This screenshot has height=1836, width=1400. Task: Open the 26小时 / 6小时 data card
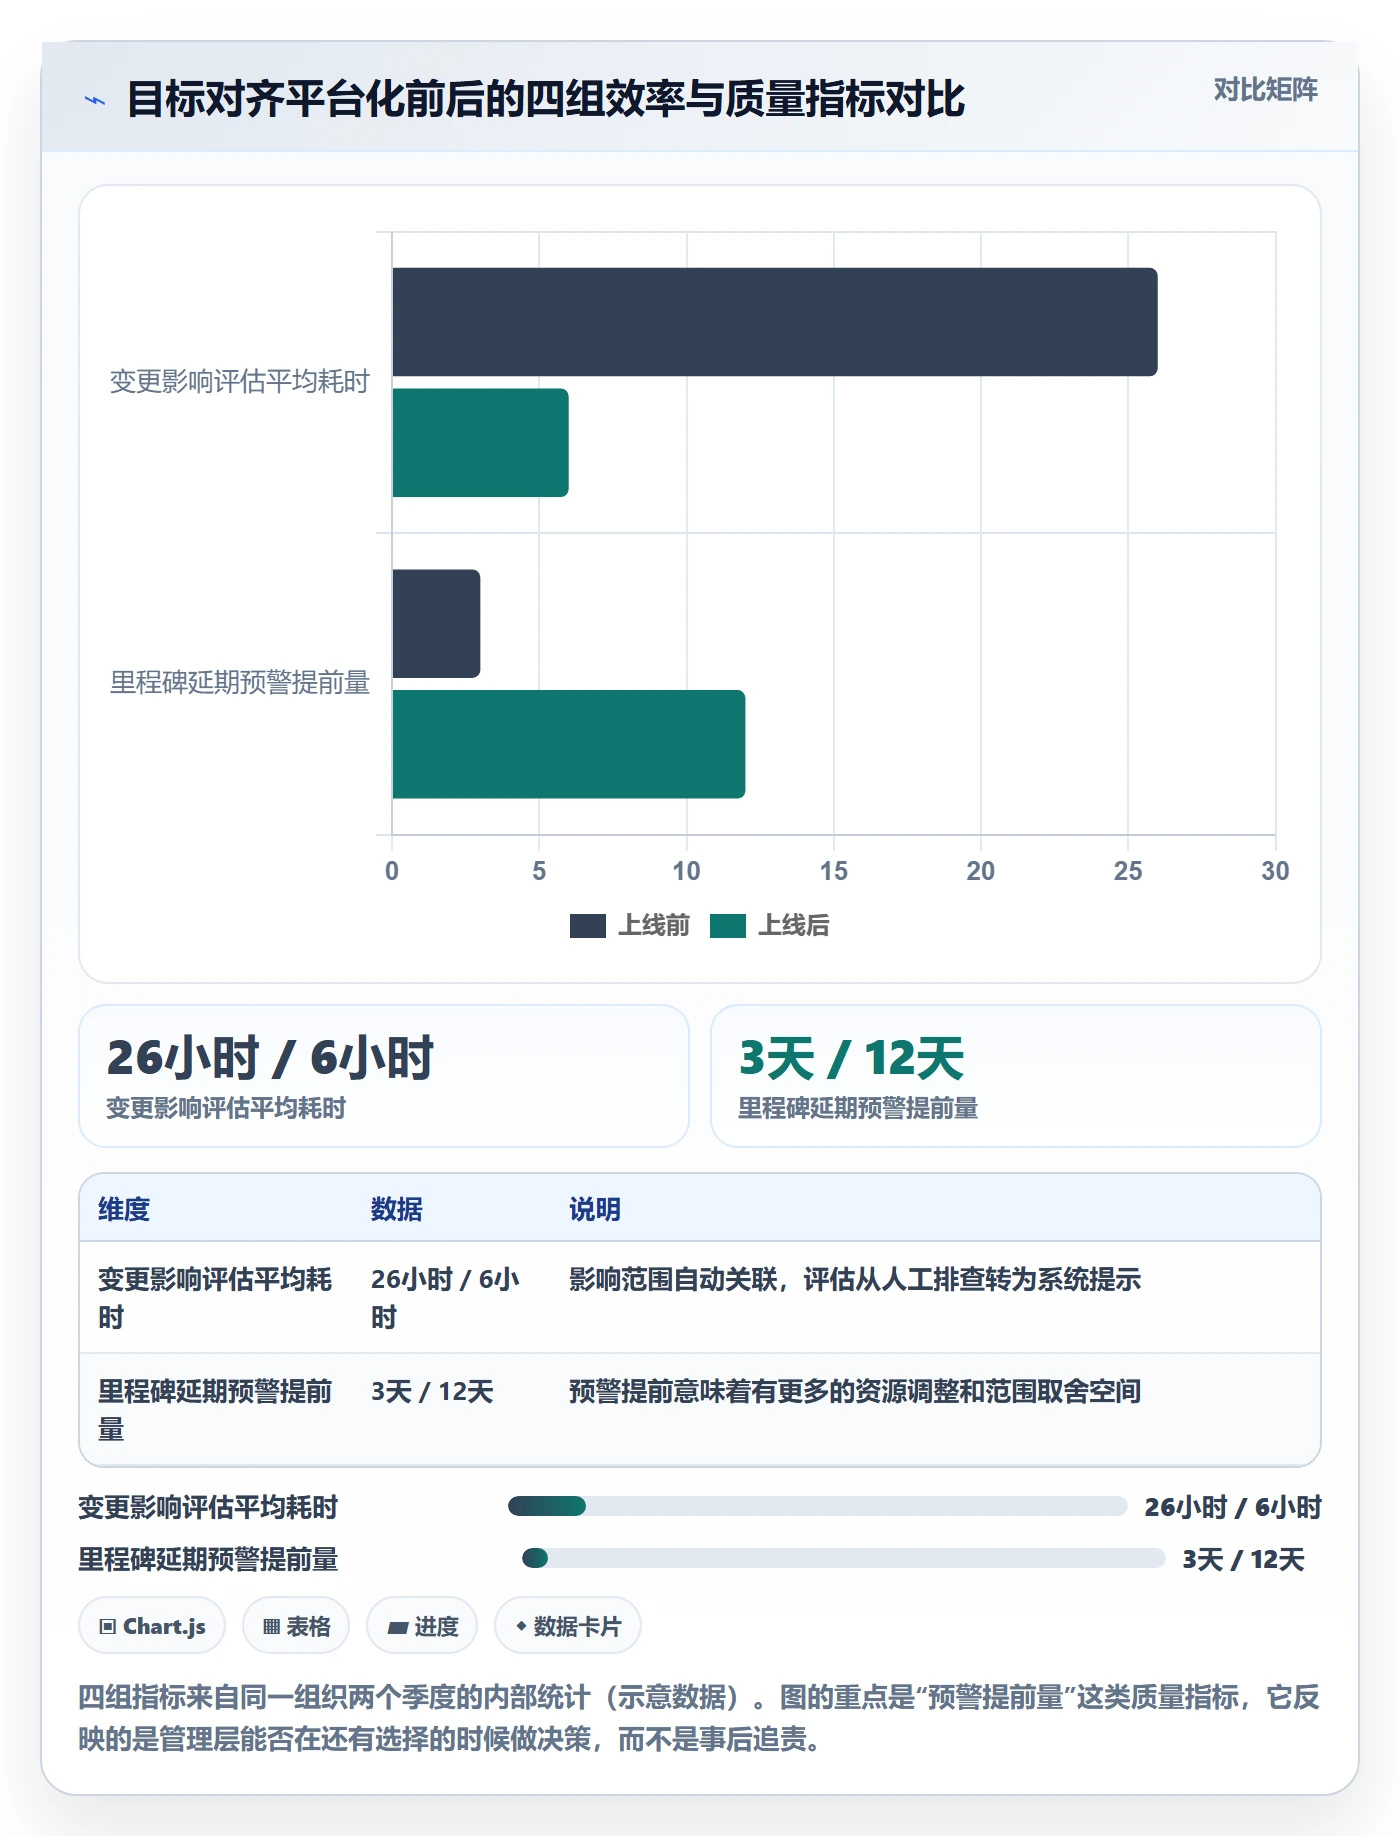[384, 1076]
